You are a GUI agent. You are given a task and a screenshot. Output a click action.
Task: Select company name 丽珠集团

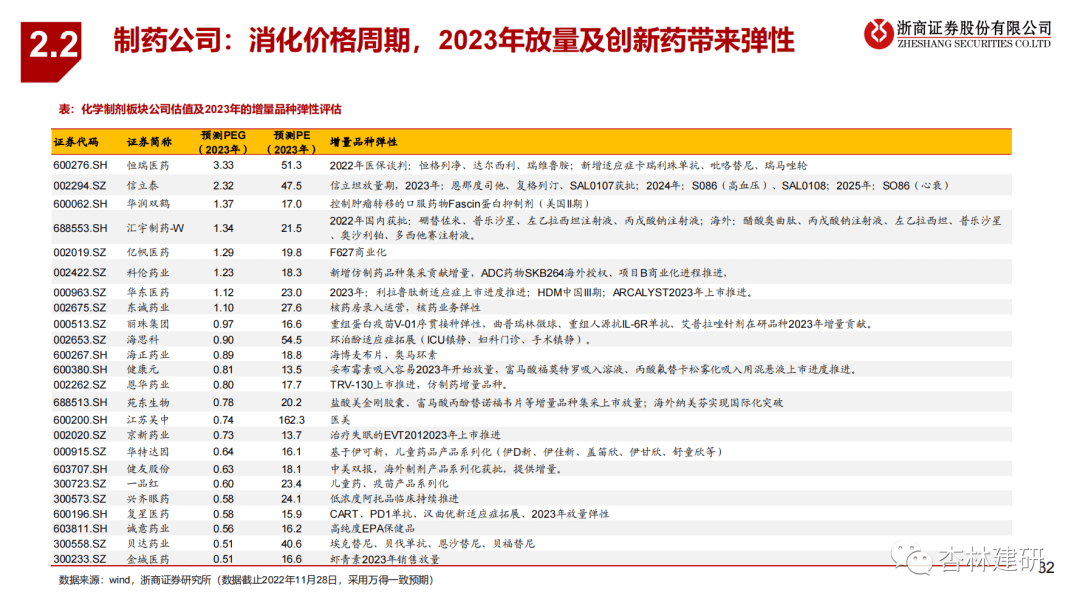pos(147,324)
